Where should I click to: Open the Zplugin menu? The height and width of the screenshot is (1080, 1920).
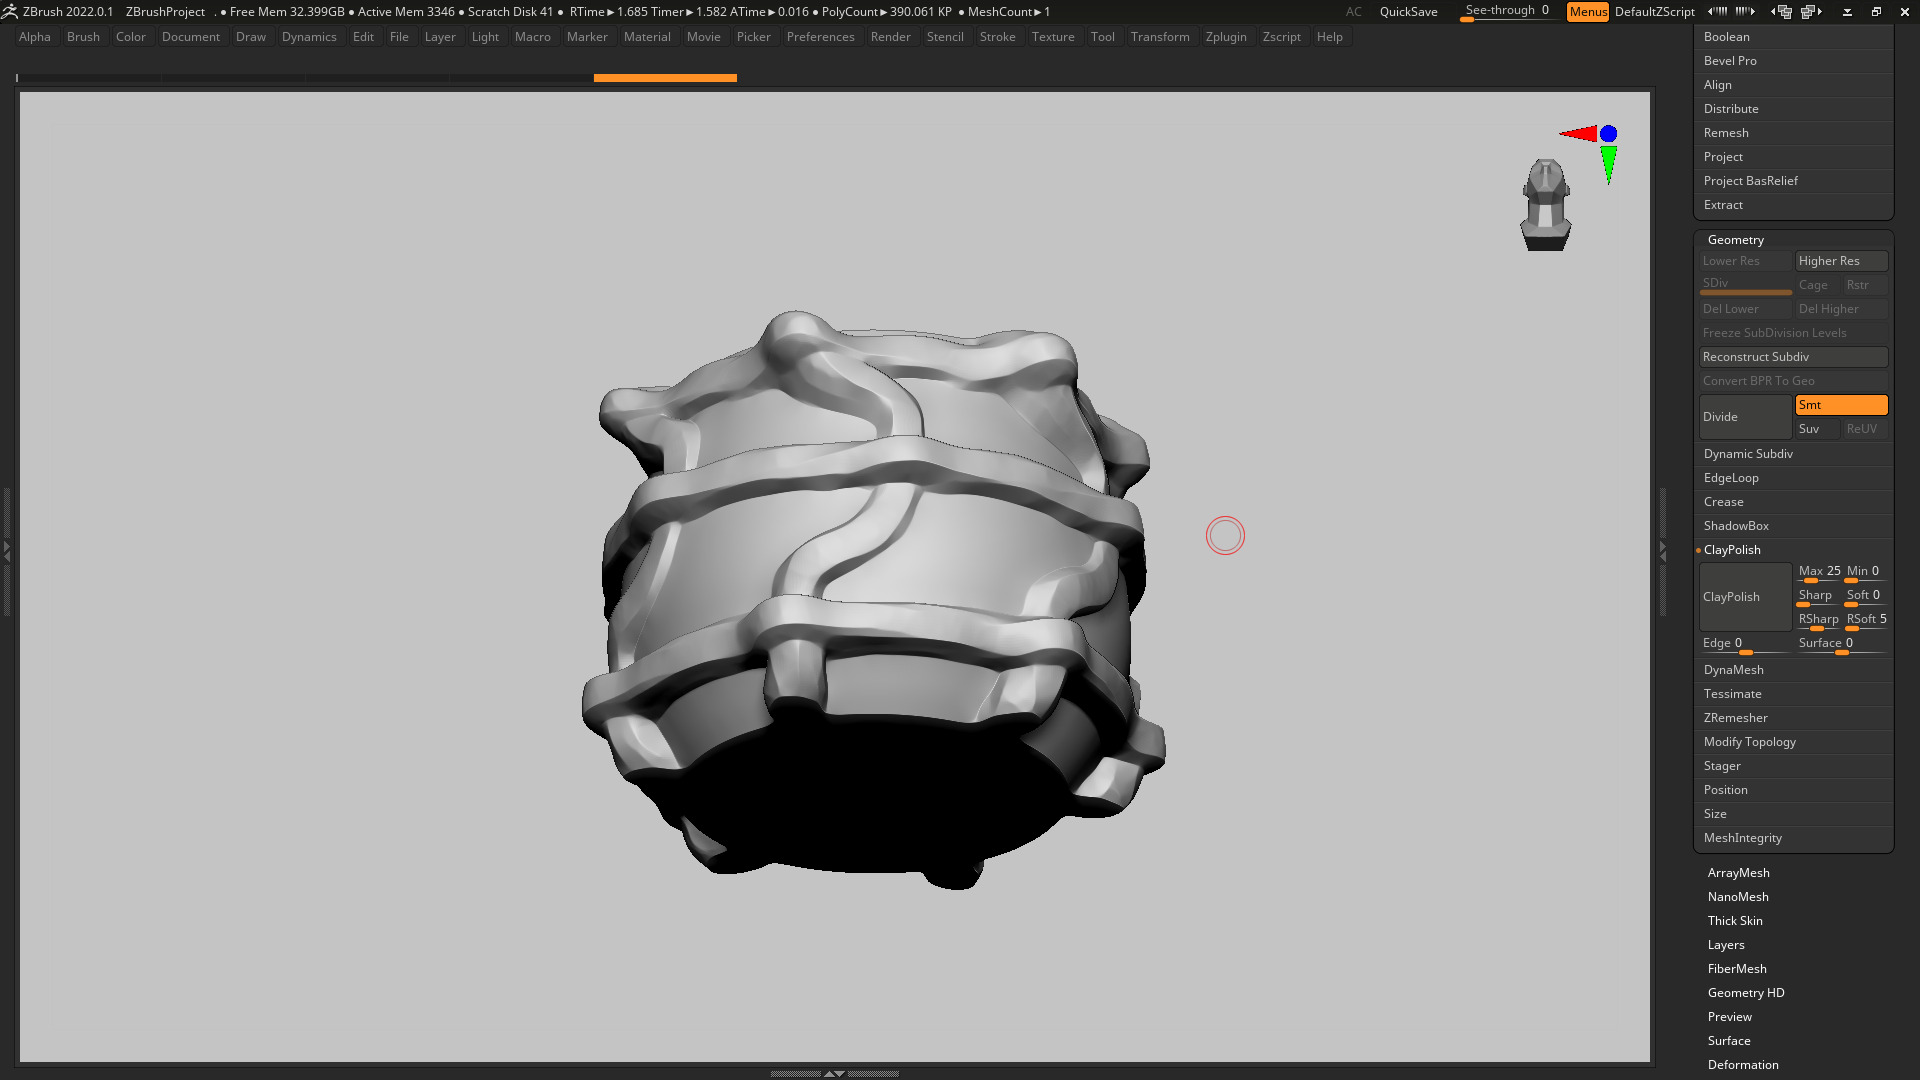(1226, 37)
